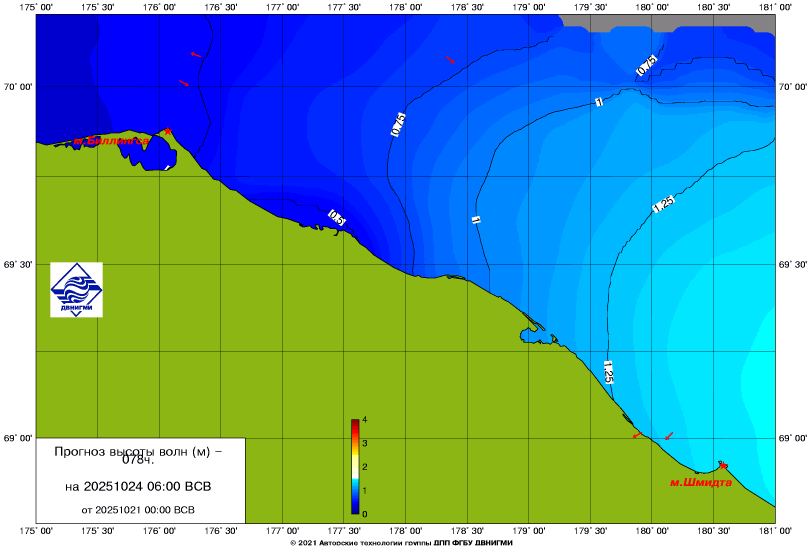
Task: Select the м.Шмидта place label
Action: pyautogui.click(x=700, y=482)
